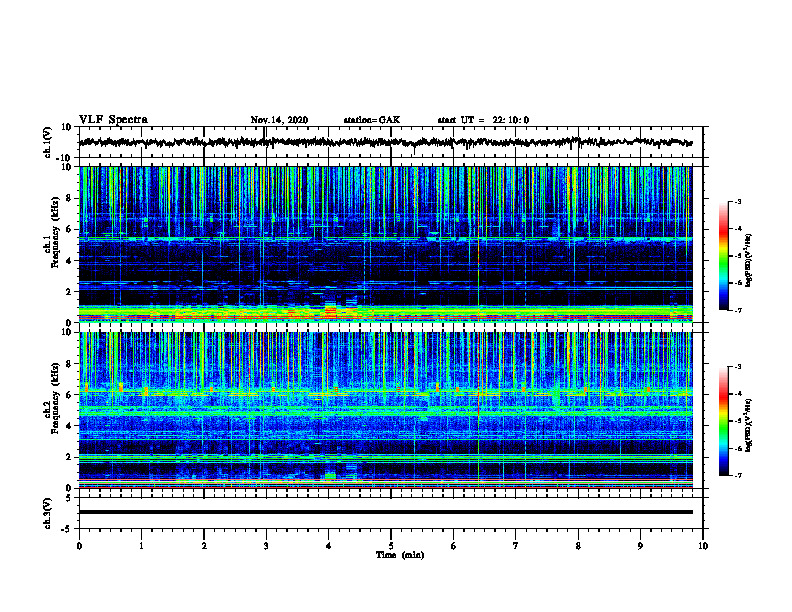Click the "8" tick on the time axis
The image size is (792, 612).
click(x=578, y=546)
